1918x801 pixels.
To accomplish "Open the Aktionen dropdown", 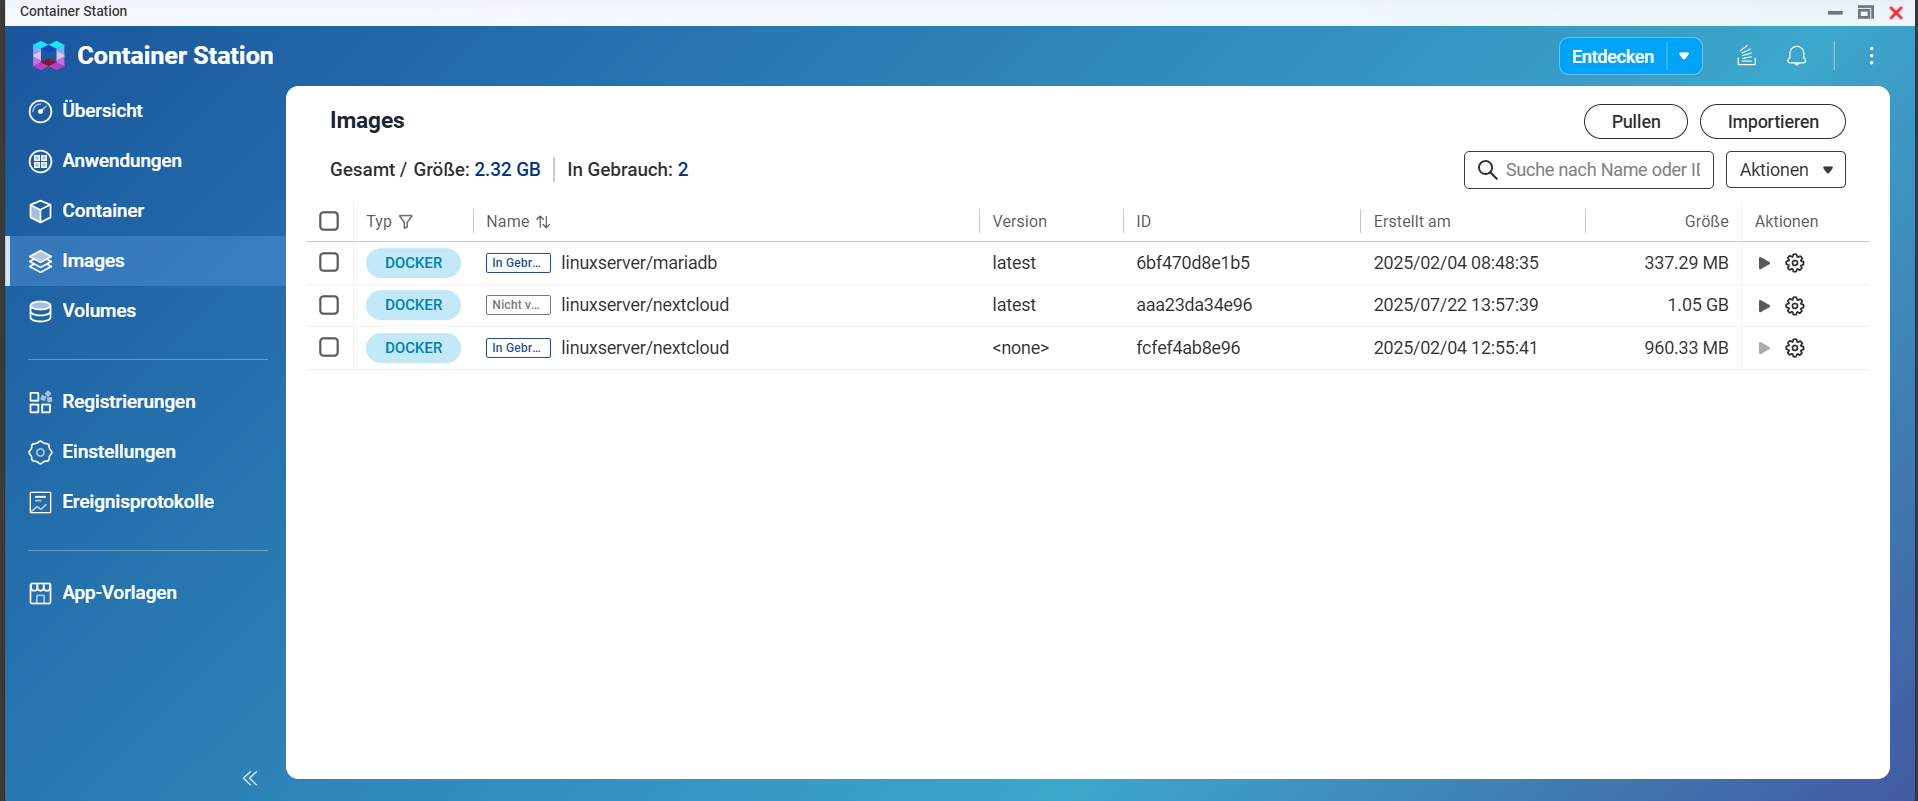I will tap(1785, 170).
